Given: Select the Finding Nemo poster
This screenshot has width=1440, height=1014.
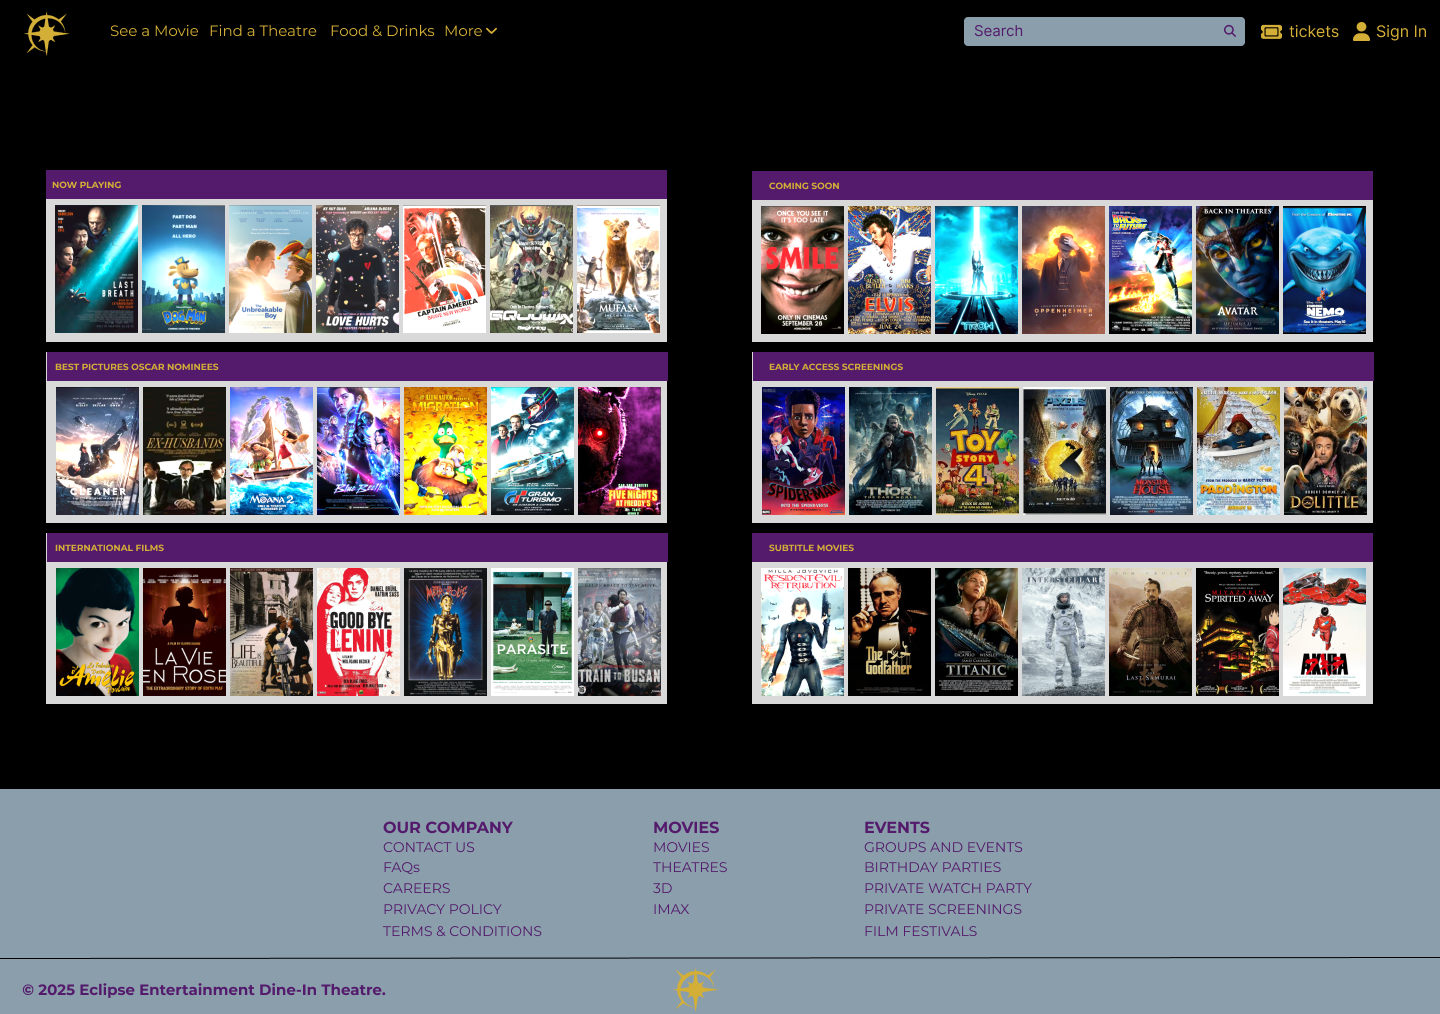Looking at the screenshot, I should coord(1324,270).
